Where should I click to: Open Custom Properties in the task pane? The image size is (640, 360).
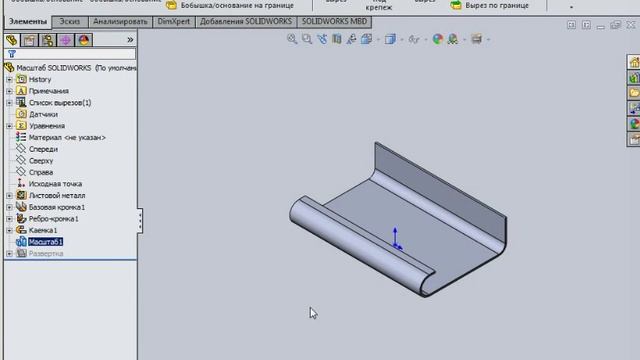click(x=634, y=140)
